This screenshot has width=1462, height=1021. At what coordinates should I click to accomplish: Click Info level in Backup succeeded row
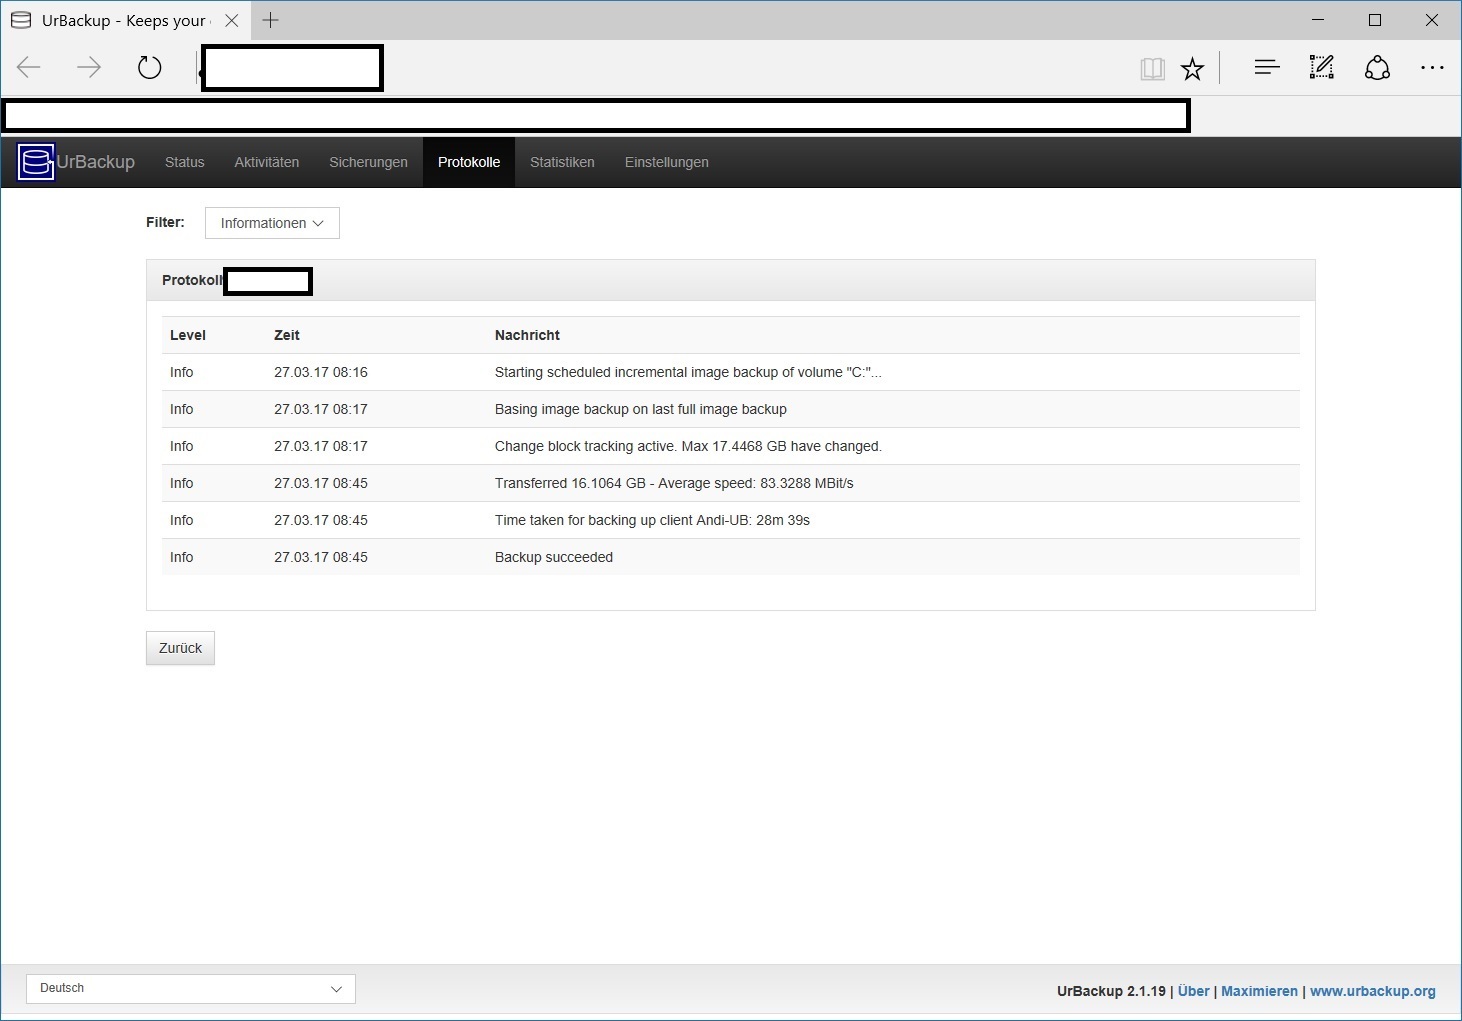[x=182, y=557]
